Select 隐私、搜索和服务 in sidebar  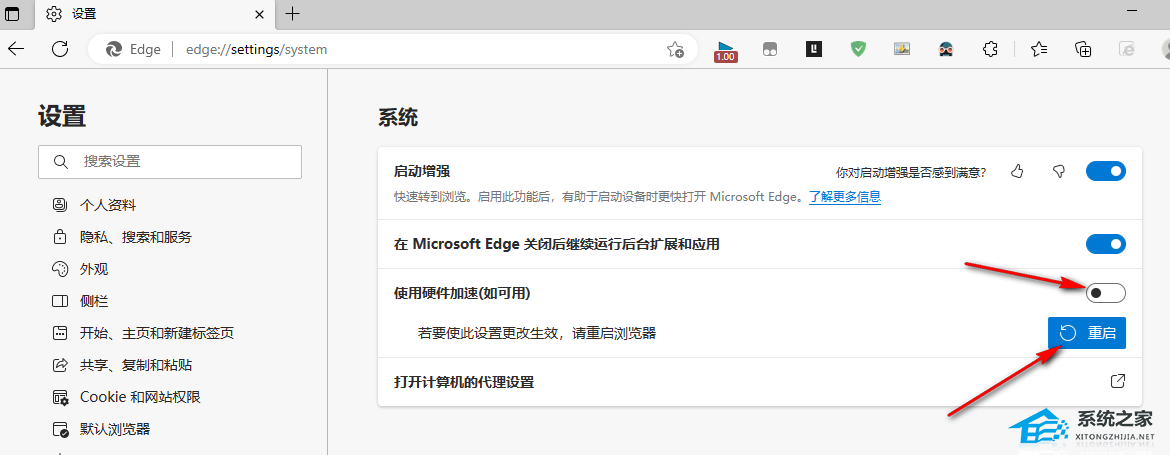coord(135,237)
